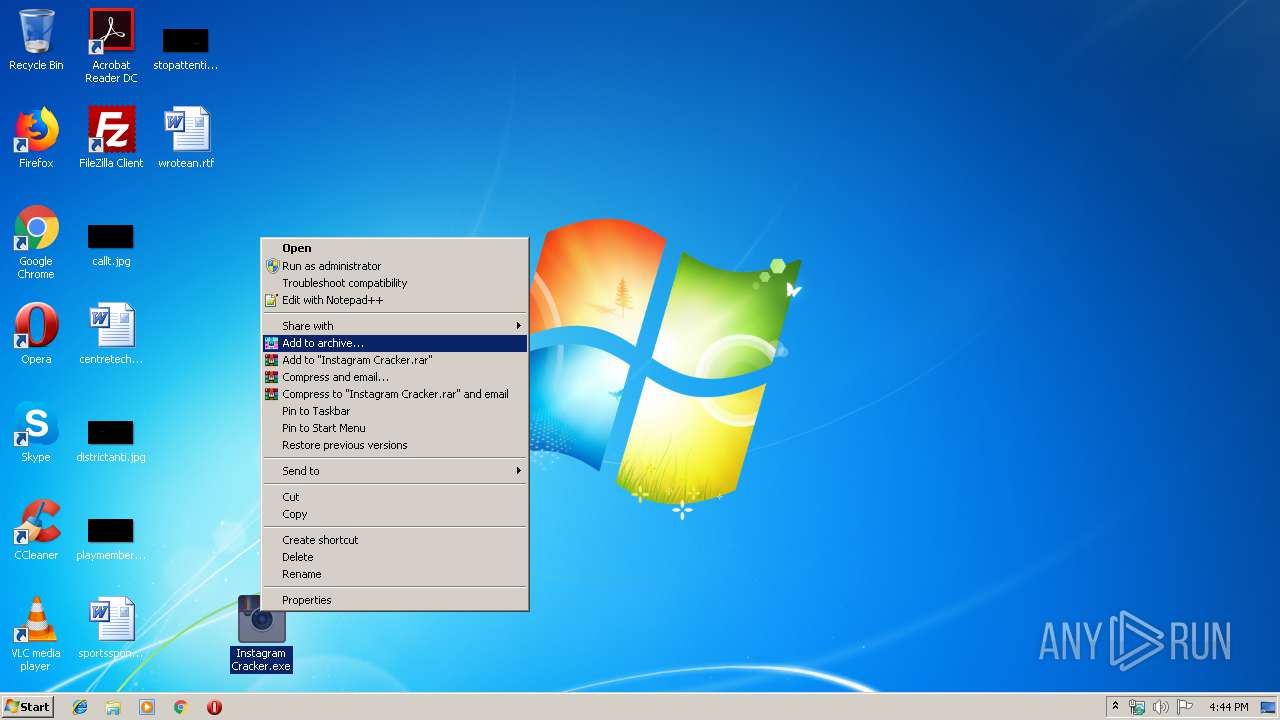Viewport: 1280px width, 720px height.
Task: Click the volume speaker tray icon
Action: click(x=1161, y=707)
